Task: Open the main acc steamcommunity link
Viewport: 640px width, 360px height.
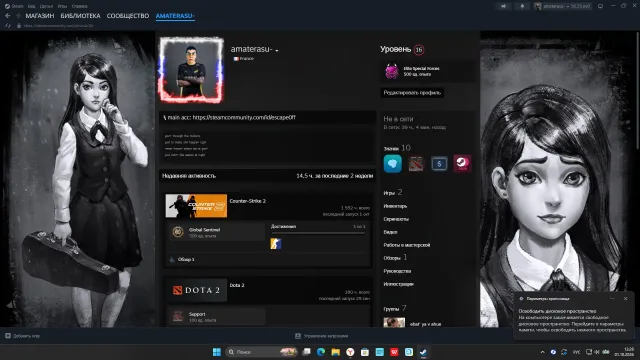Action: (x=244, y=118)
